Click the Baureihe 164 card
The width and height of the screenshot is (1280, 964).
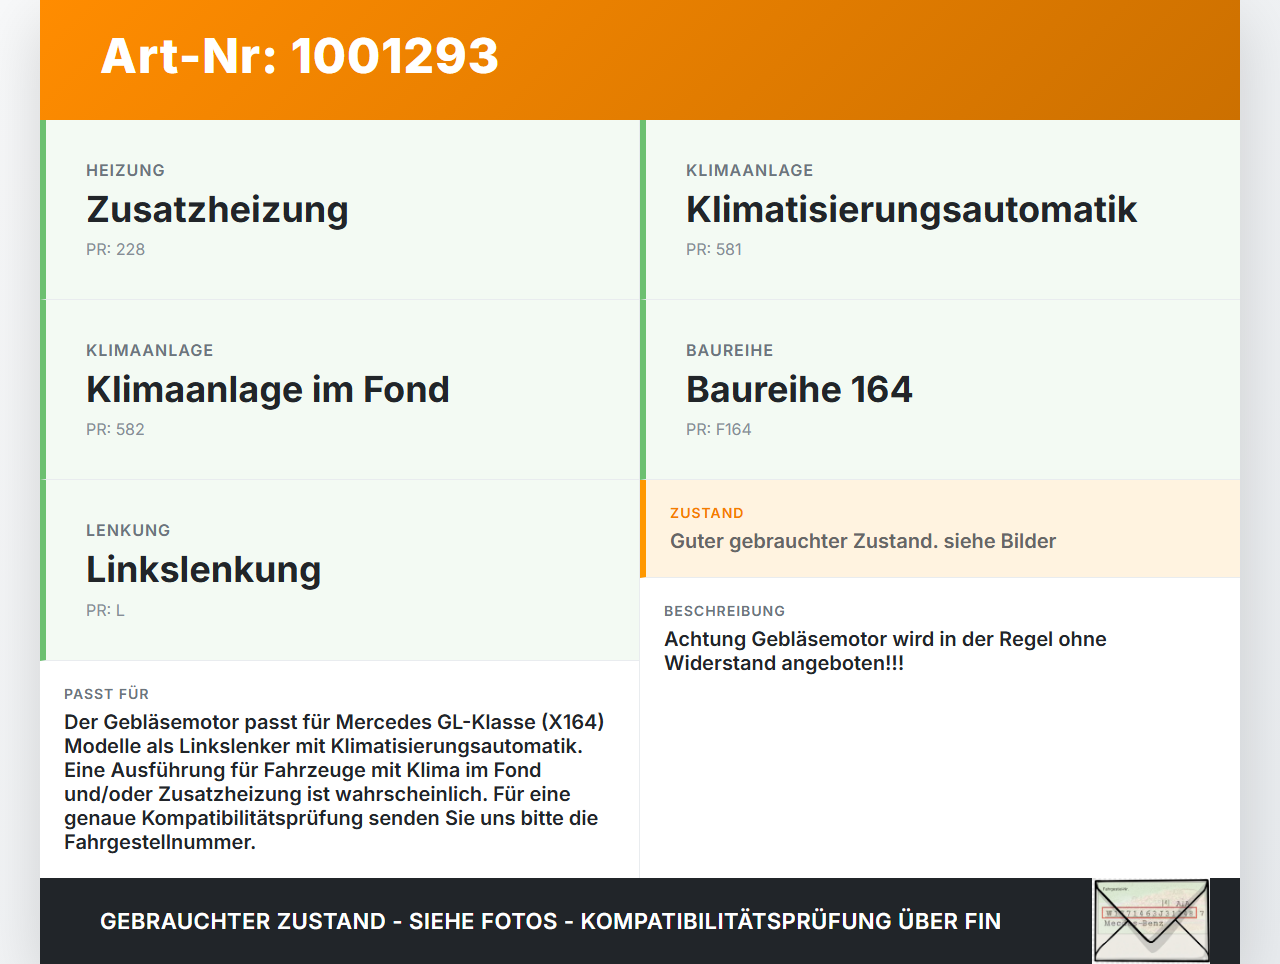[940, 389]
